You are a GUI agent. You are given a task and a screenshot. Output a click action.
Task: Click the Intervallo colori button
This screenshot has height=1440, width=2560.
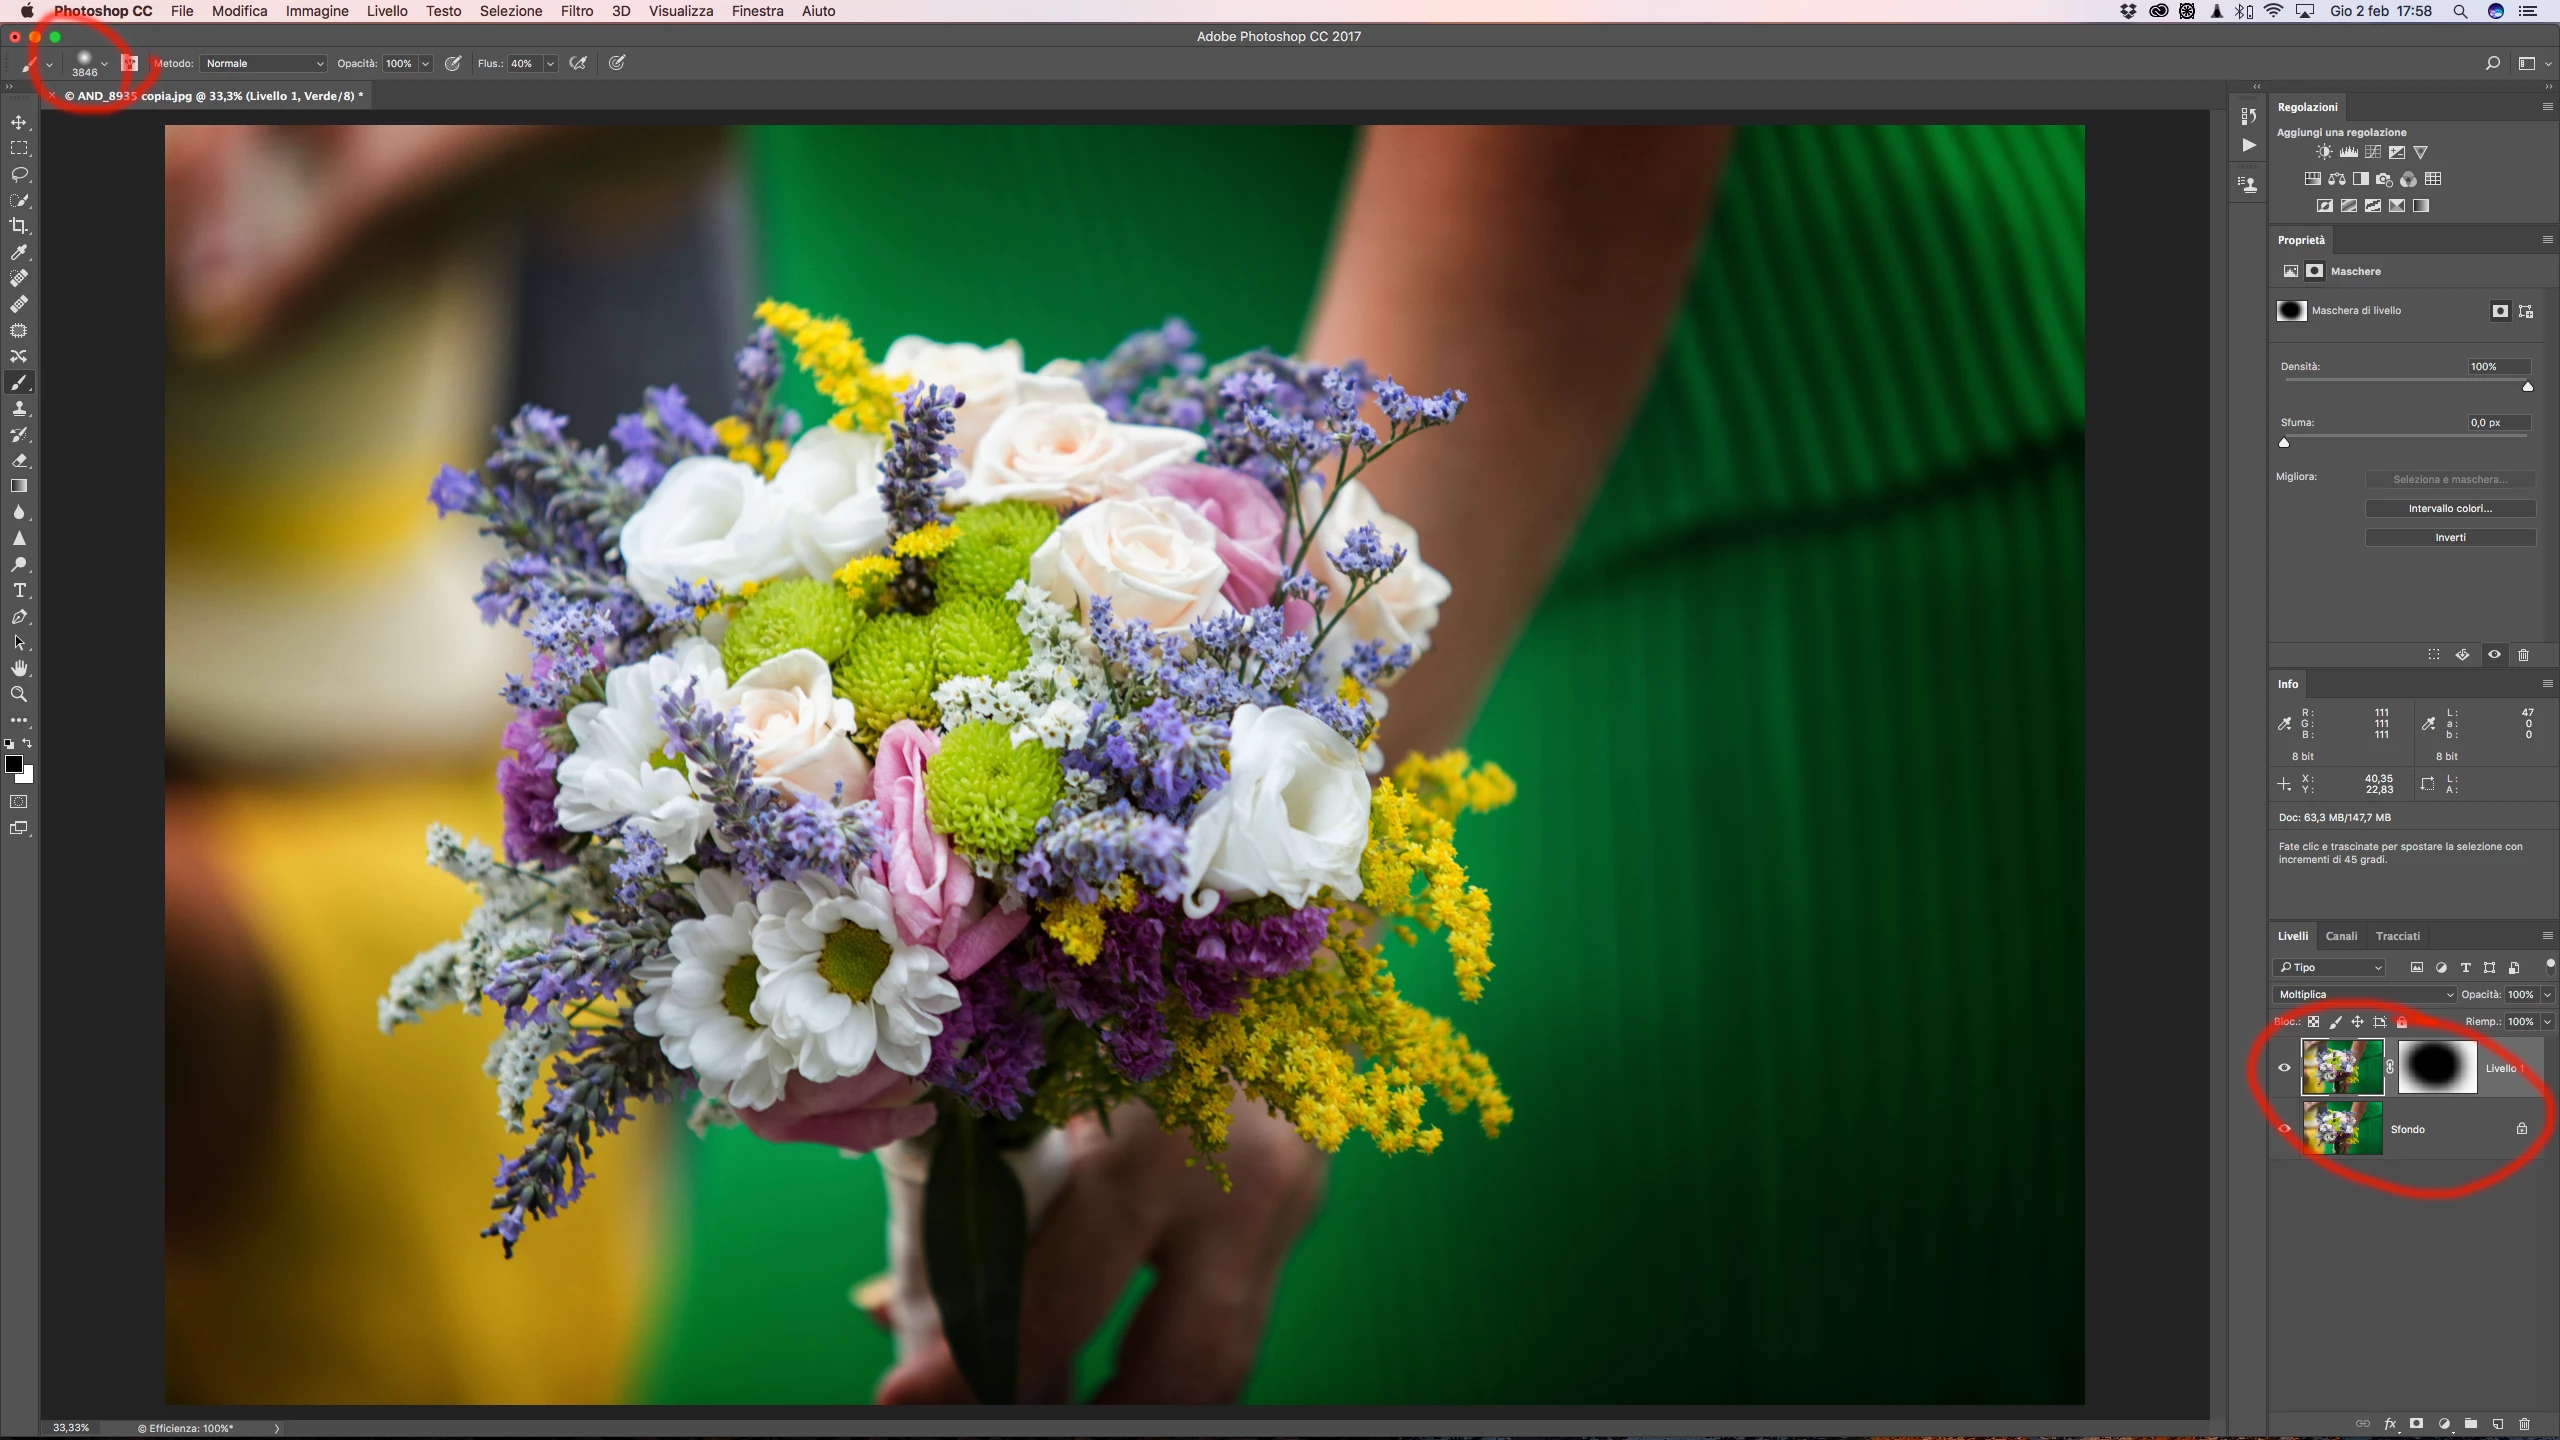tap(2449, 509)
